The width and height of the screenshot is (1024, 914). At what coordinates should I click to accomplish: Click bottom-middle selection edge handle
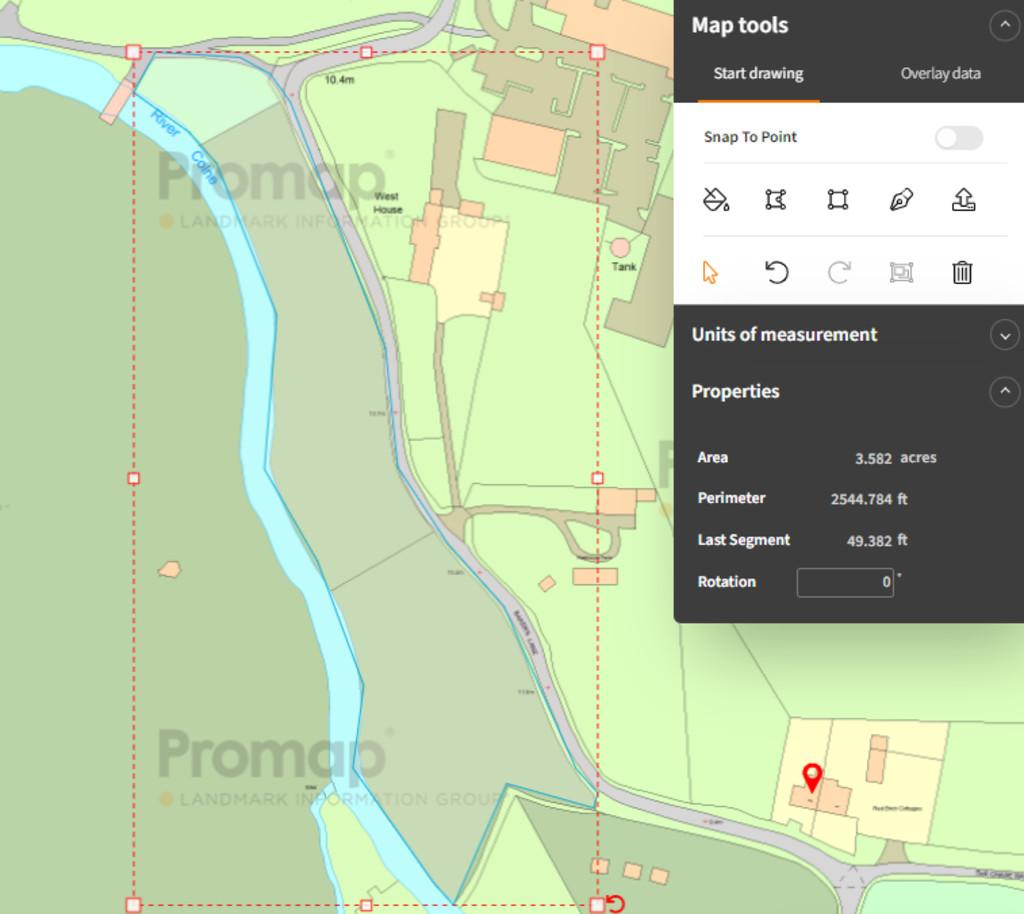pos(366,906)
